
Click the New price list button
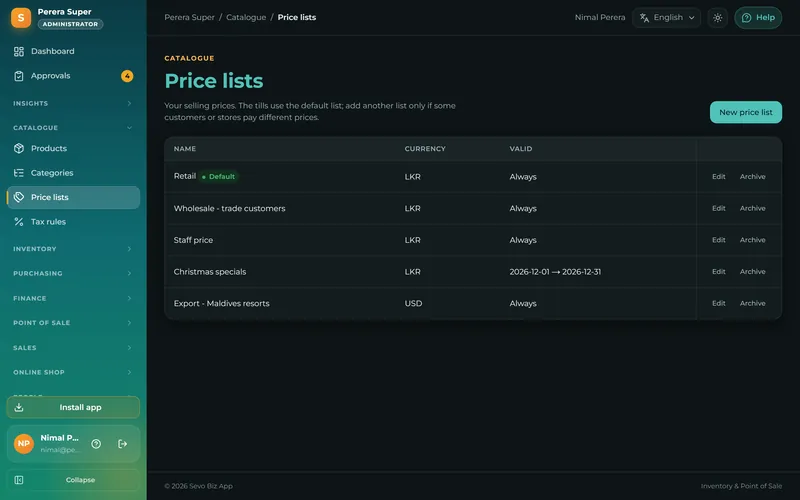pos(745,112)
